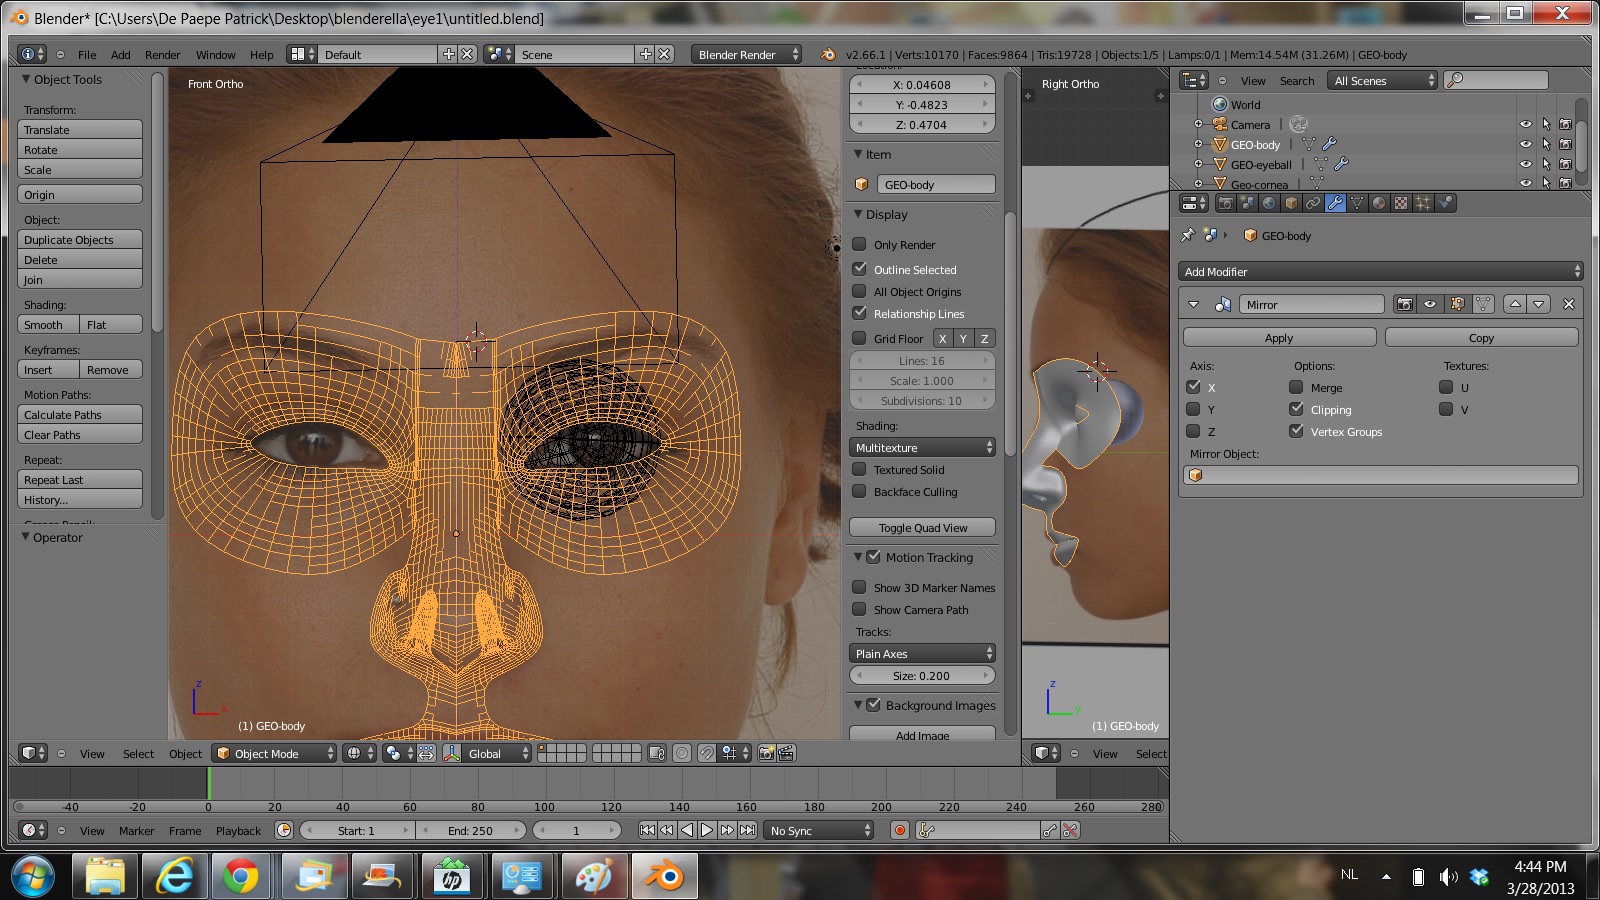Screen dimensions: 1600x900
Task: Enable the Only Render checkbox
Action: [x=859, y=244]
